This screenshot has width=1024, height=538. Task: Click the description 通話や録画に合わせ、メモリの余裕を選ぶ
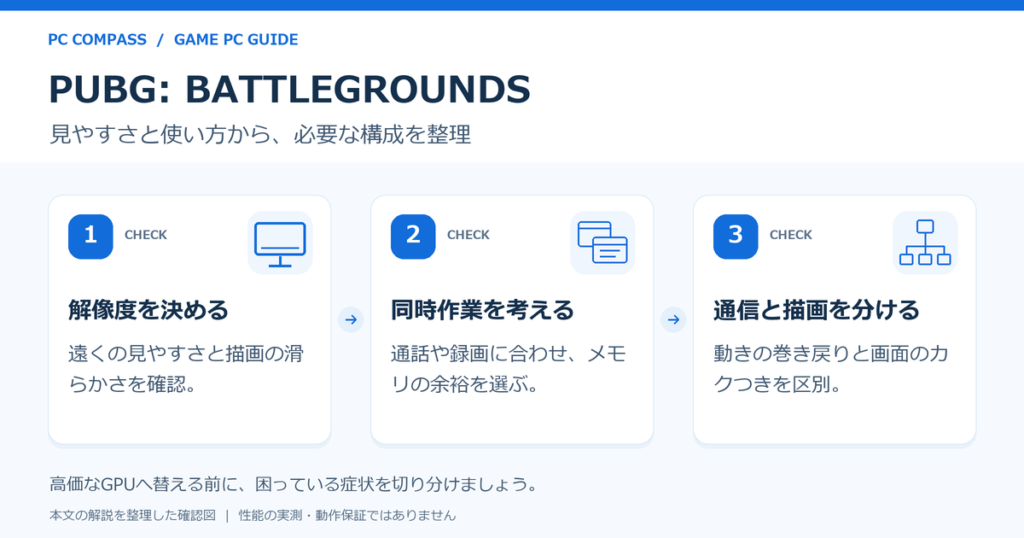click(509, 369)
